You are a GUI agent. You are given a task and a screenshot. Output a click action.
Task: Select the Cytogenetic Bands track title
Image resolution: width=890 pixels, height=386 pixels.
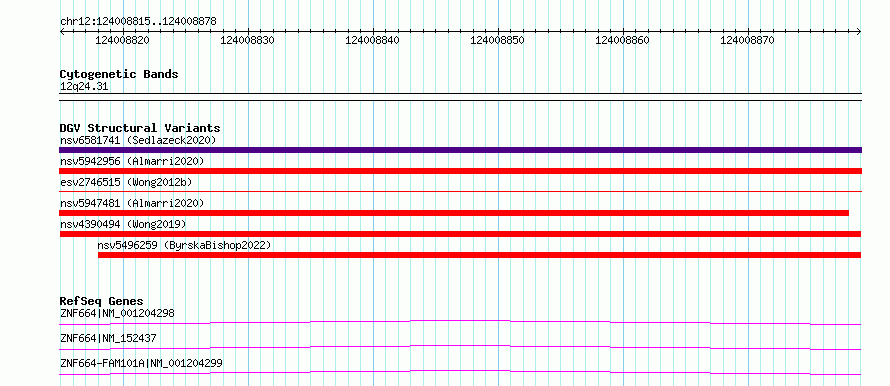[119, 74]
